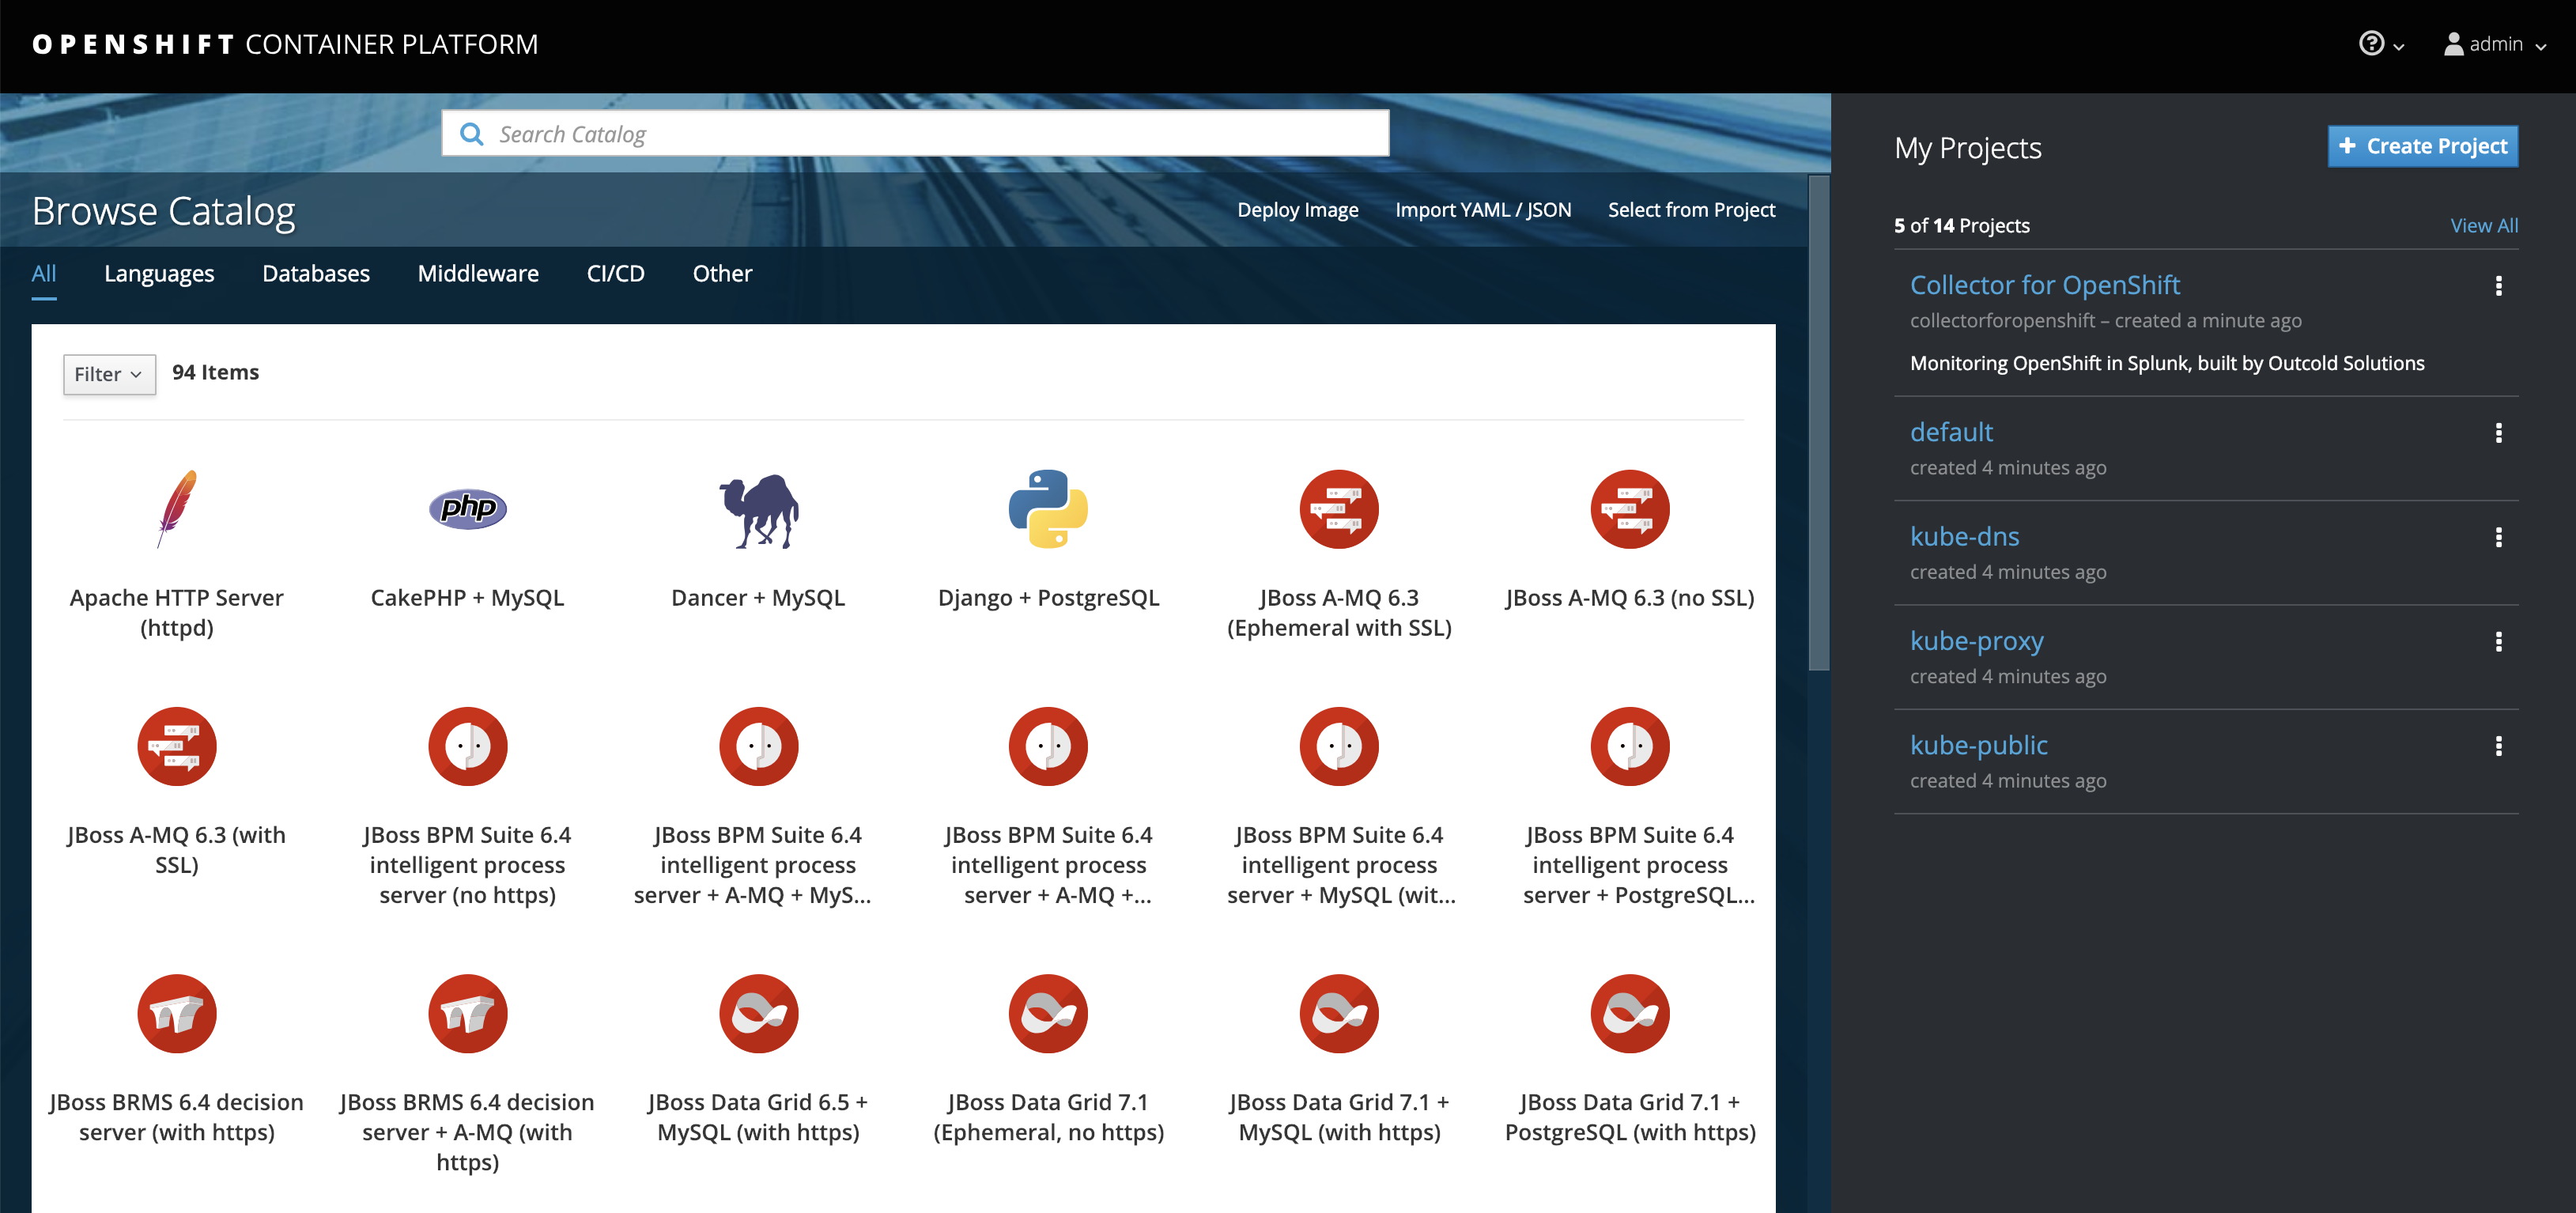Open JBoss A-MQ 6.3 (Ephemeral with SSL) icon
Viewport: 2576px width, 1213px height.
click(1339, 509)
